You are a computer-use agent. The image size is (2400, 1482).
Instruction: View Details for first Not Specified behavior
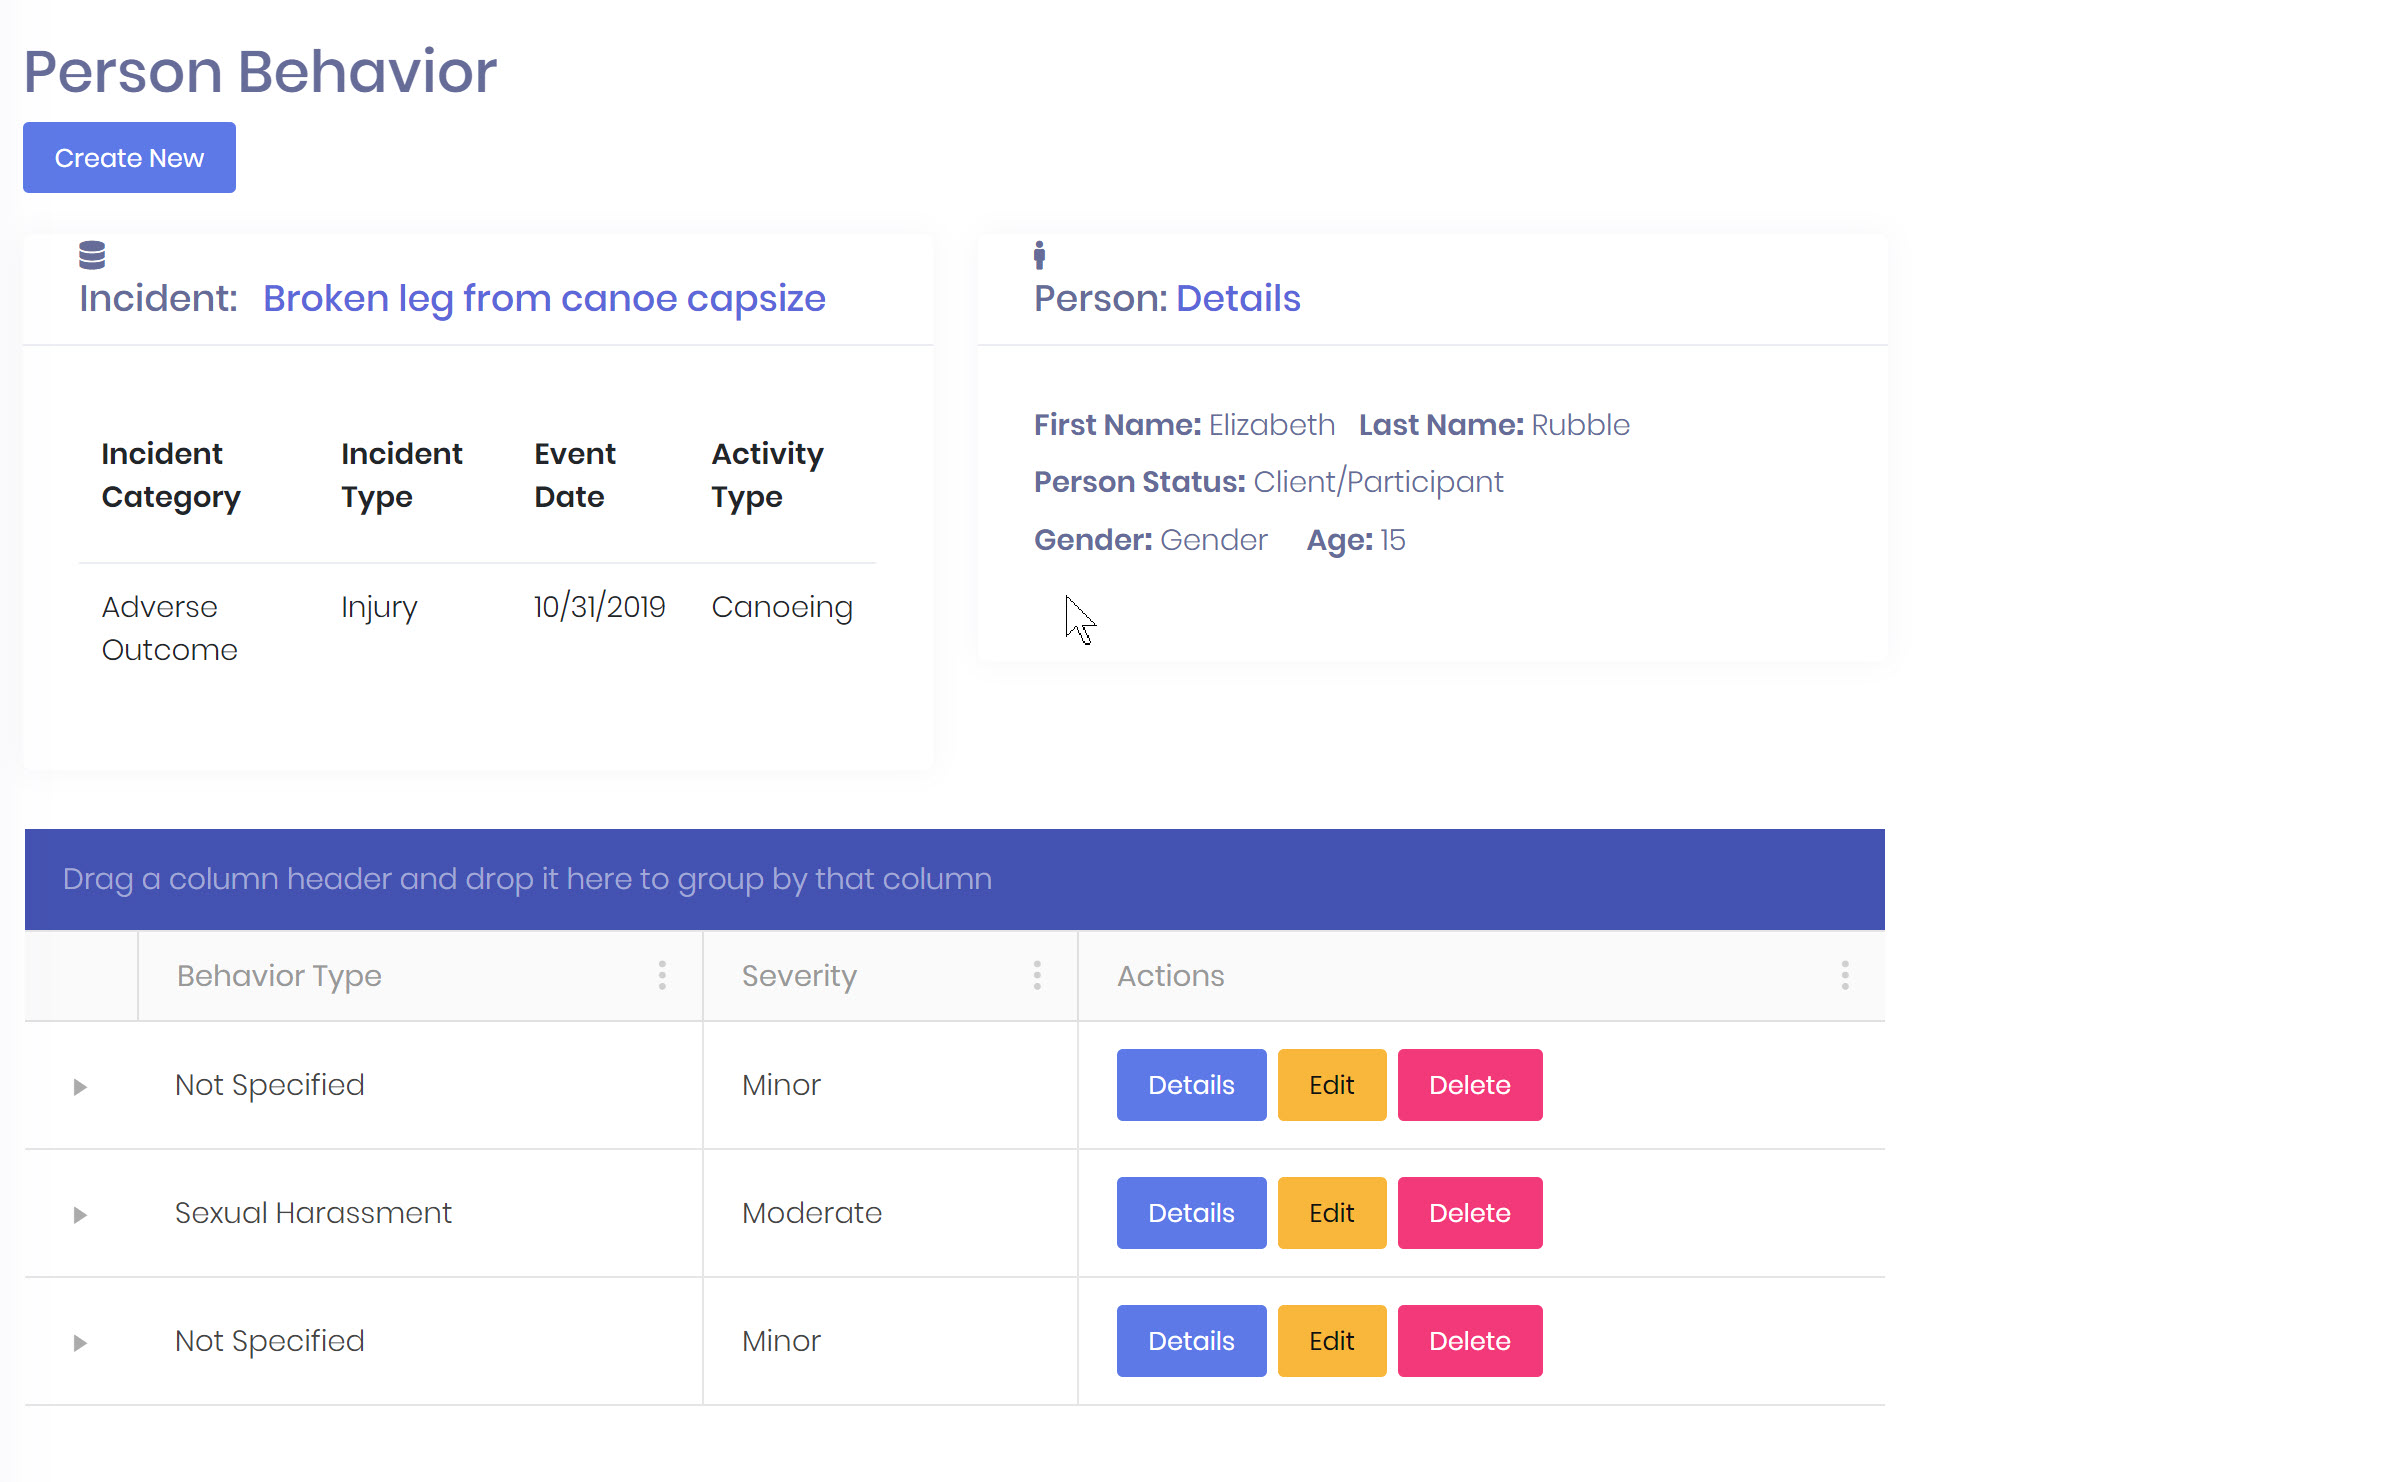(1191, 1085)
